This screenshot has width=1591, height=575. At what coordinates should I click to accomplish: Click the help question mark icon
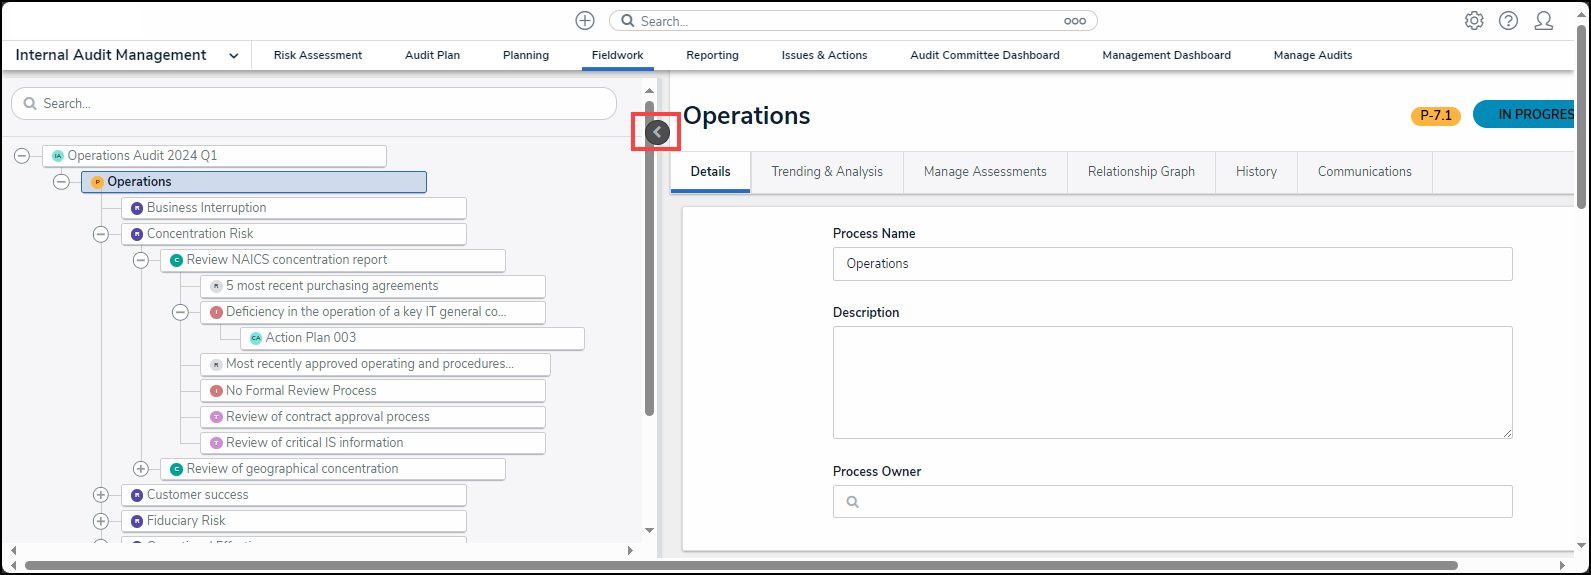point(1508,21)
